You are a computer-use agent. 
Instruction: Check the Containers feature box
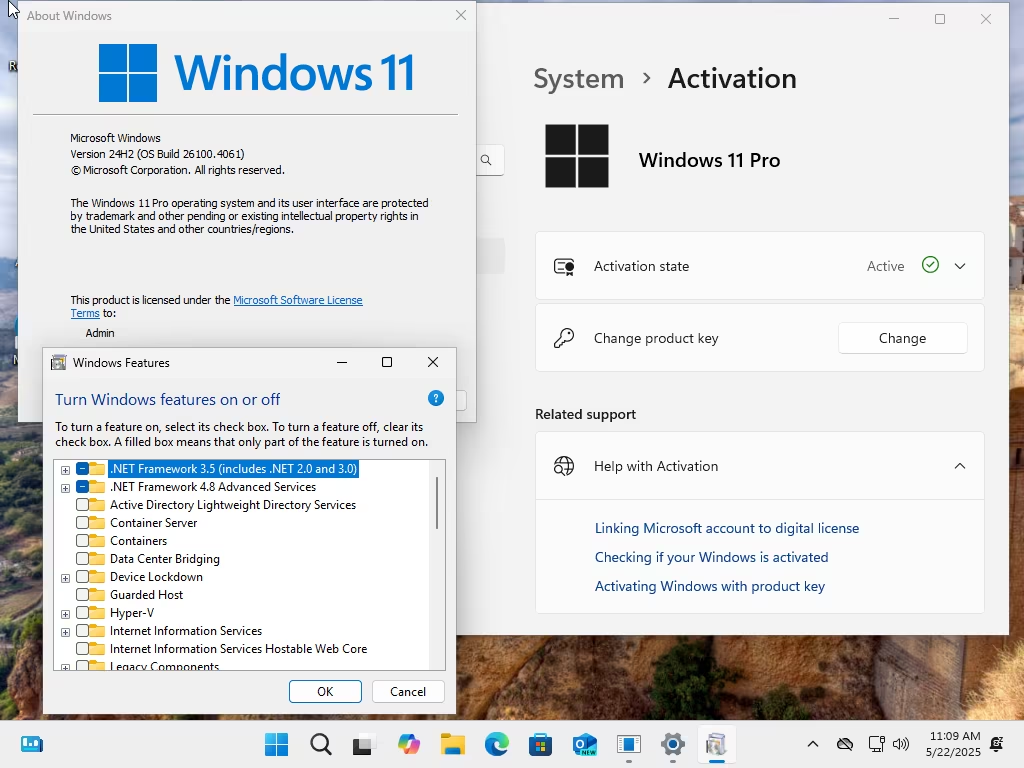(x=82, y=541)
